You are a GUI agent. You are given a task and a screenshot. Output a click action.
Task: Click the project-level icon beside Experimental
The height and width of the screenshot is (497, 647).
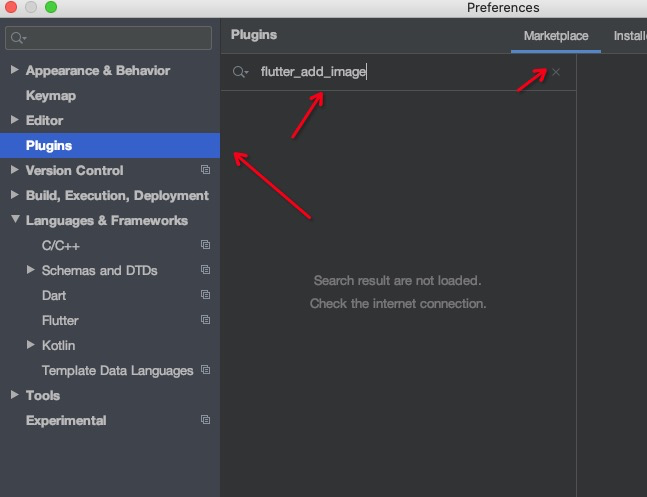(205, 420)
